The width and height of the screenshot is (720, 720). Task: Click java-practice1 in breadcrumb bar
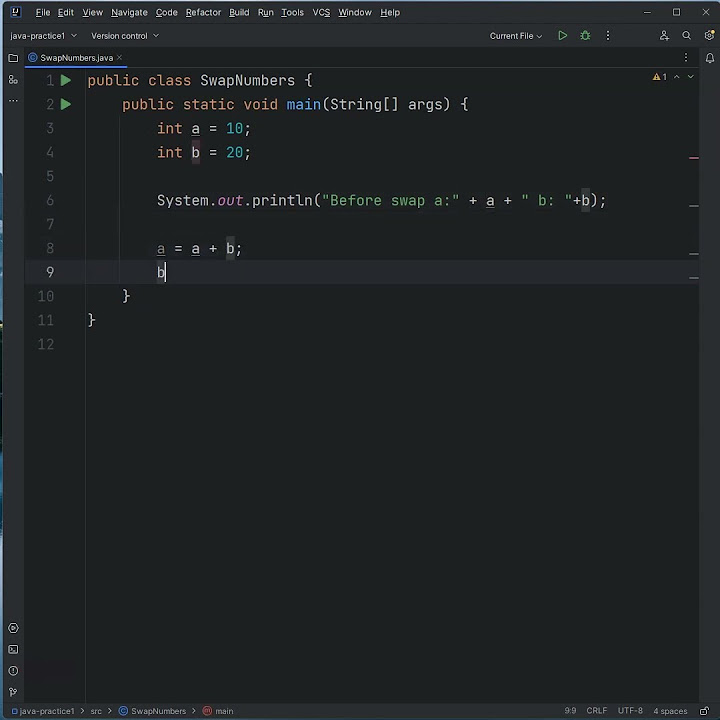coord(43,711)
